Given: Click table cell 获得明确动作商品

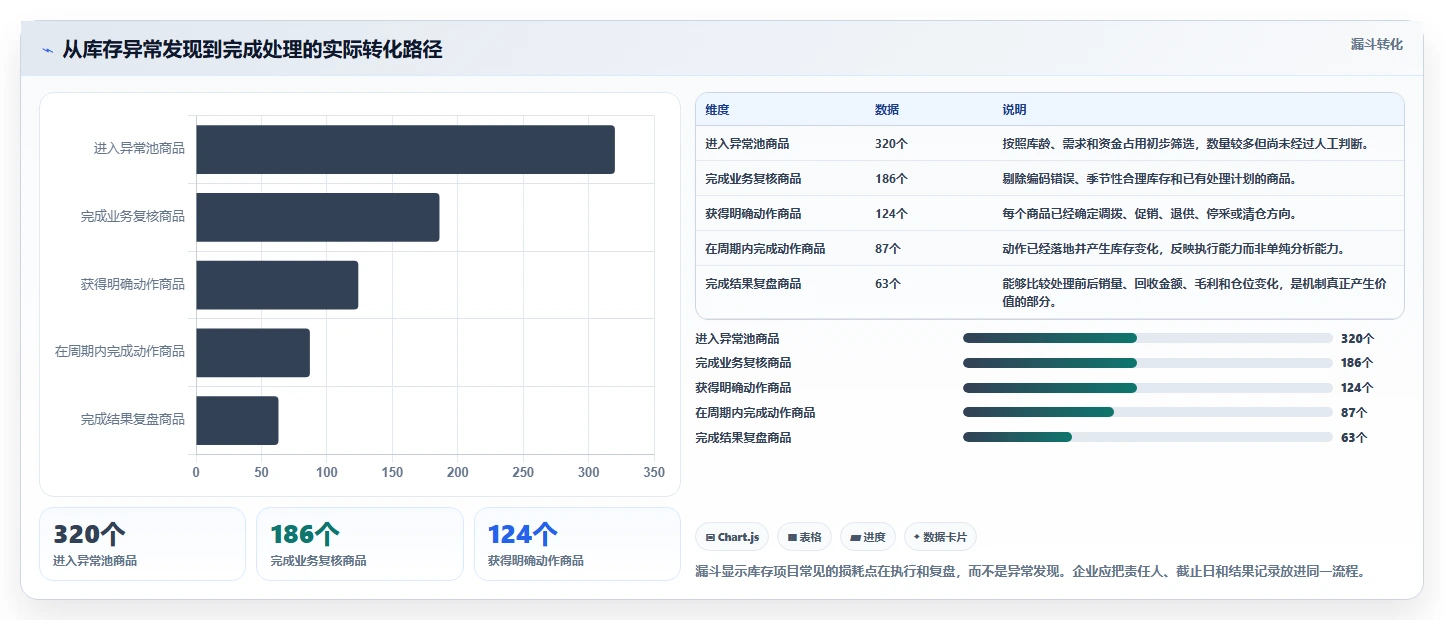Looking at the screenshot, I should (753, 214).
